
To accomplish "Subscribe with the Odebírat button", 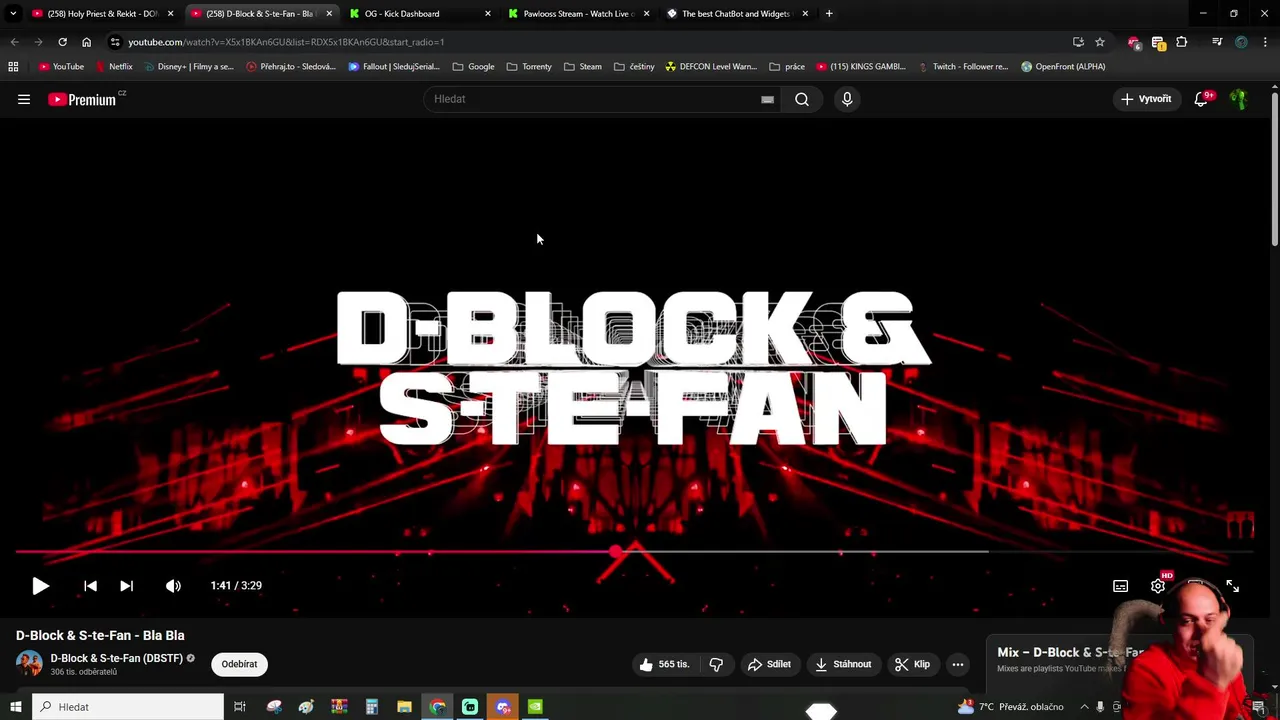I will pos(239,664).
